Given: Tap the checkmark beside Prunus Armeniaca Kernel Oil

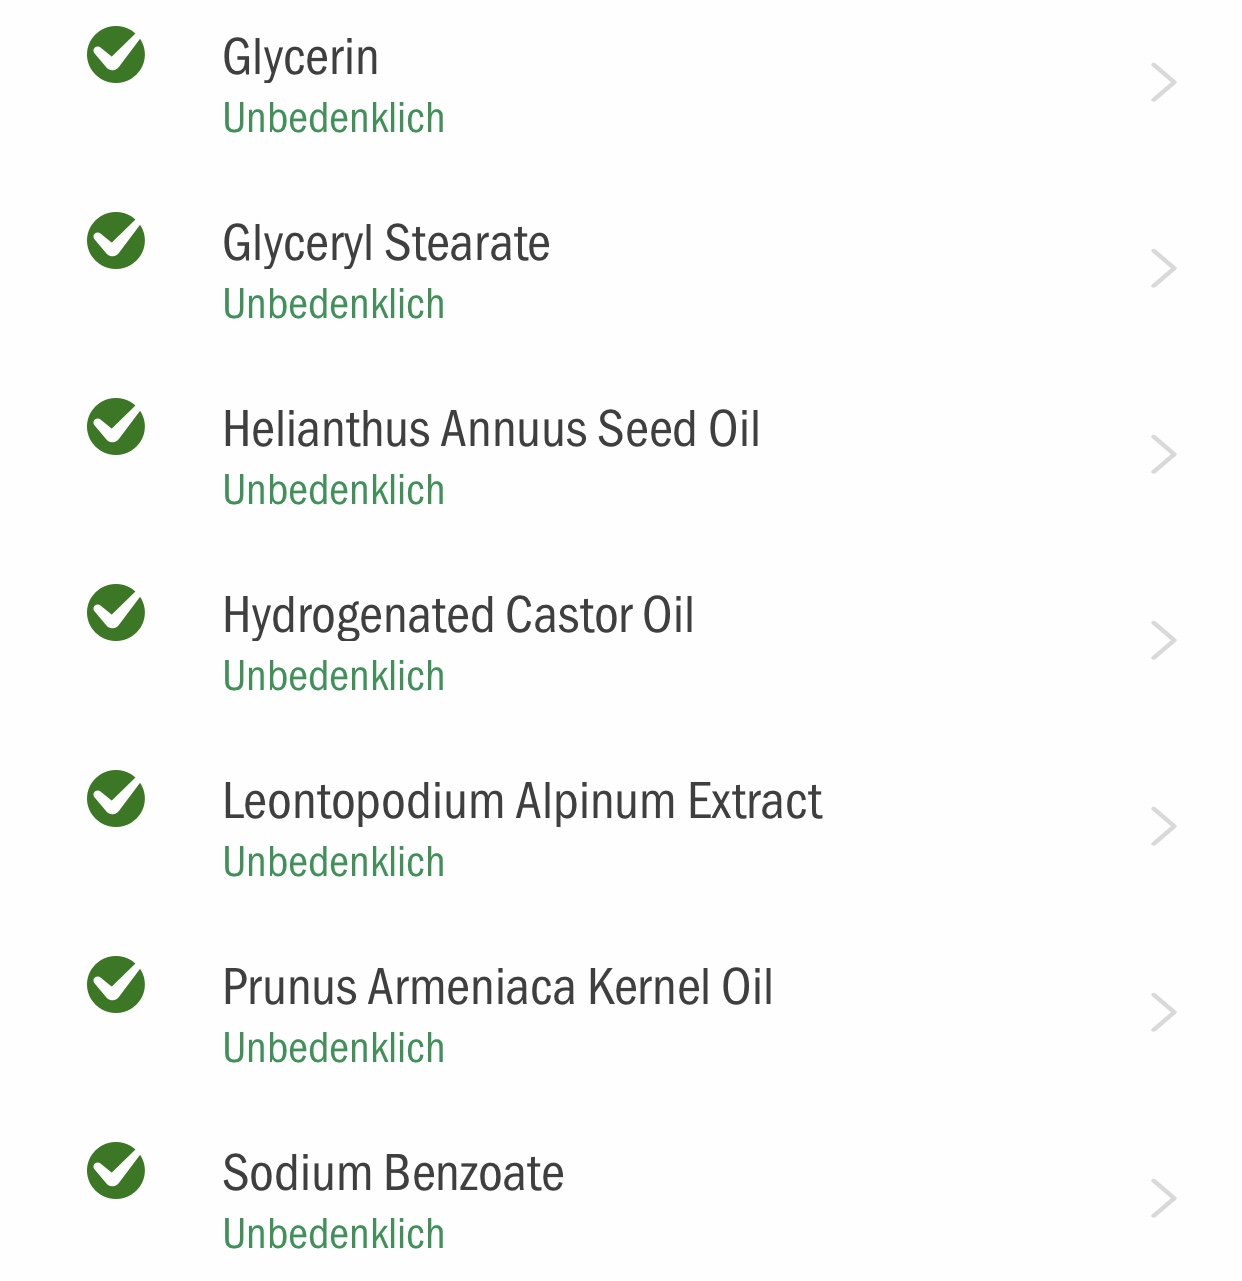Looking at the screenshot, I should [116, 985].
